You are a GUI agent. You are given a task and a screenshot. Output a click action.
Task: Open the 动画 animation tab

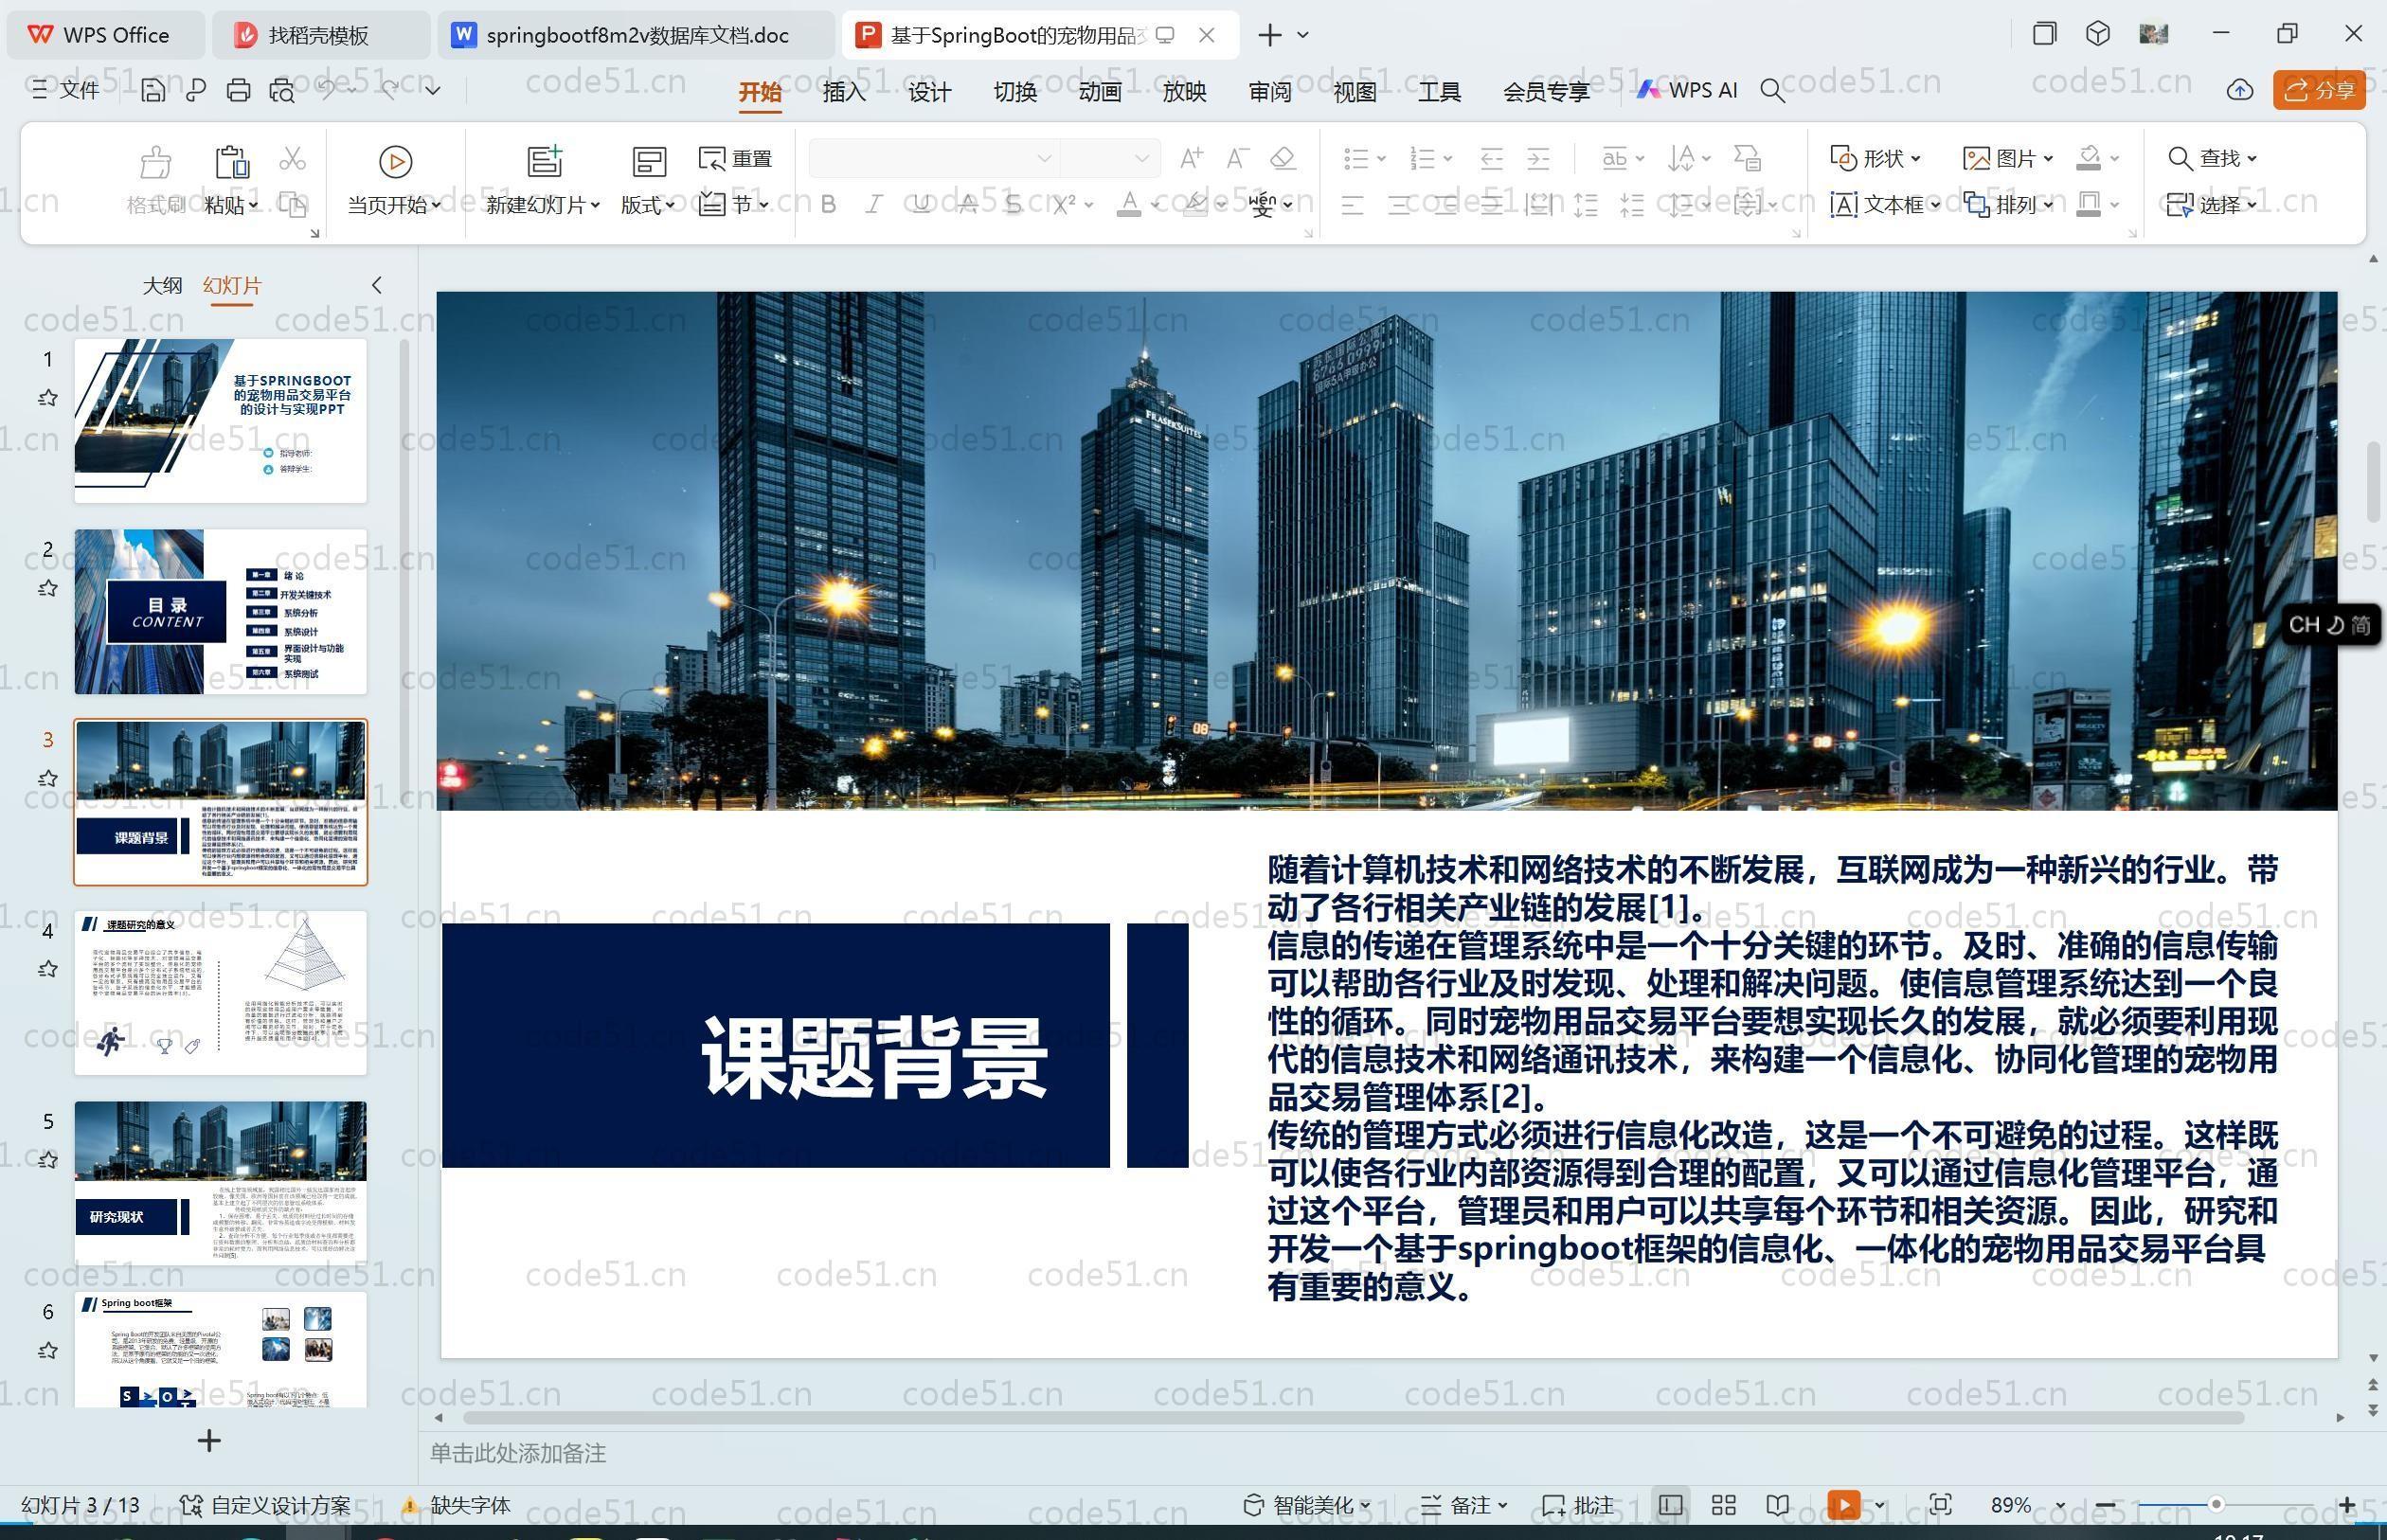tap(1099, 92)
